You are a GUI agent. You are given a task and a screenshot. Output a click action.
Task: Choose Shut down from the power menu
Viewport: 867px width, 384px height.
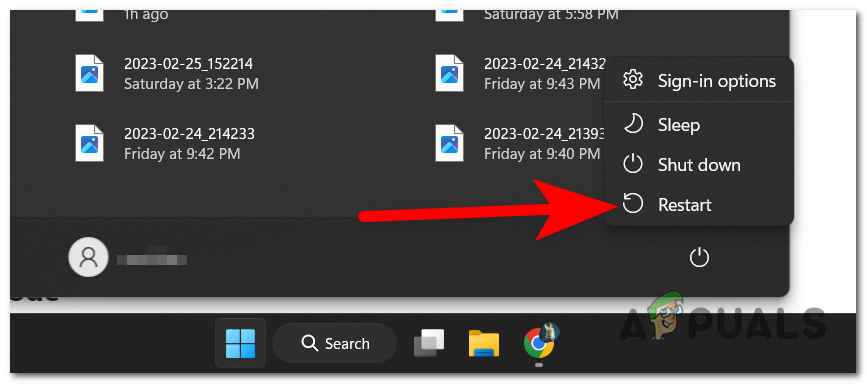click(699, 165)
